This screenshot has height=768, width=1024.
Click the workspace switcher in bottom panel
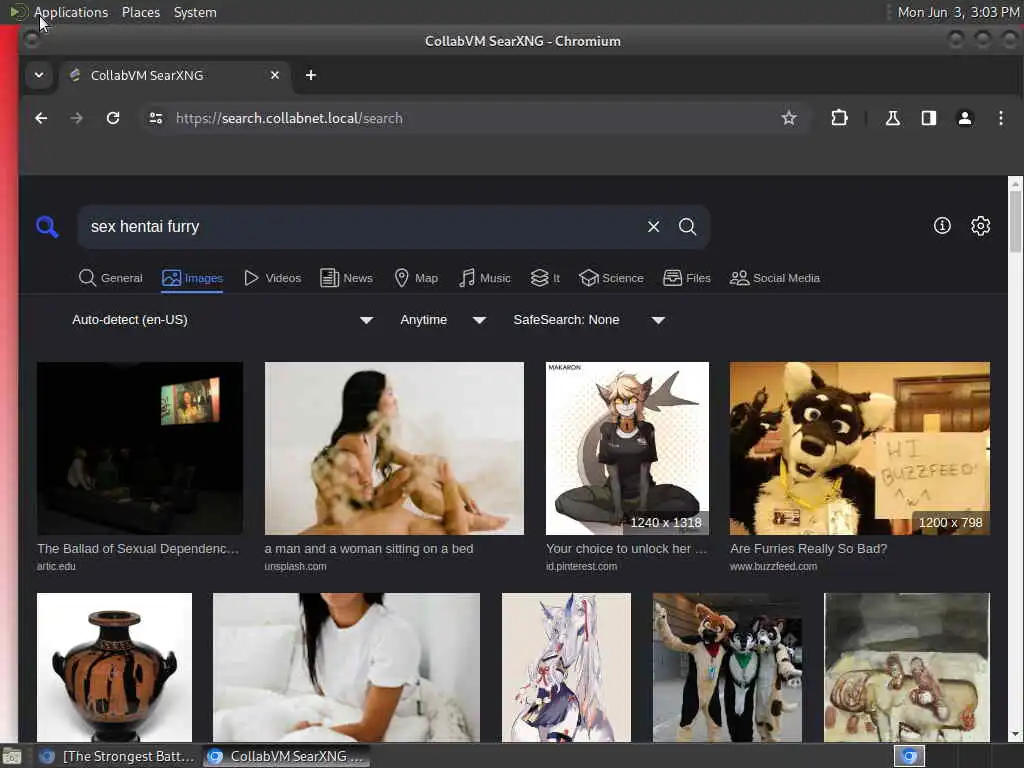pos(909,756)
